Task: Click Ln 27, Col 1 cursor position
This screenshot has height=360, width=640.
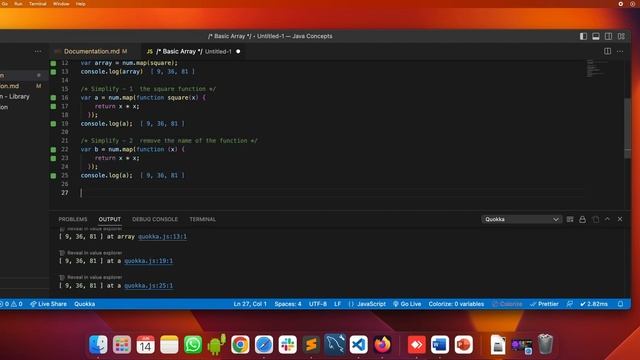Action: click(250, 304)
